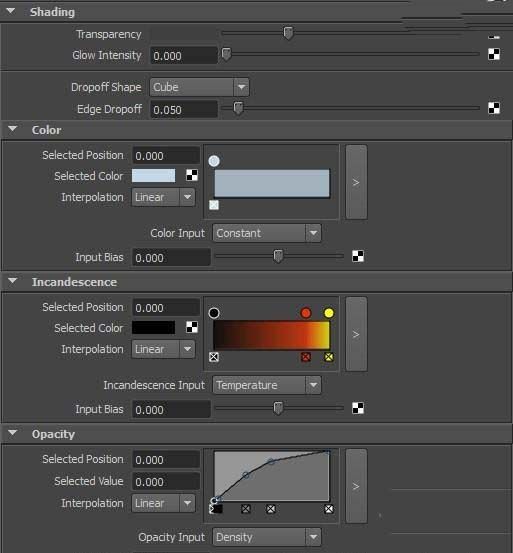Screen dimensions: 513x553
Task: Click the Glow Intensity value field
Action: 184,56
